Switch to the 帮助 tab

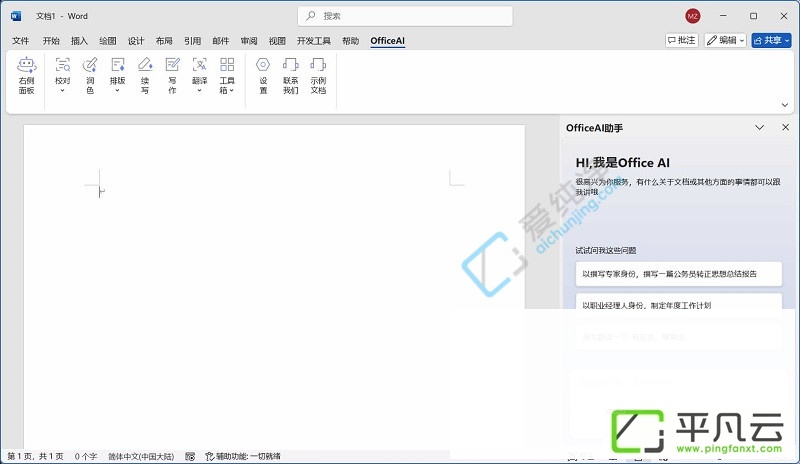pos(351,41)
